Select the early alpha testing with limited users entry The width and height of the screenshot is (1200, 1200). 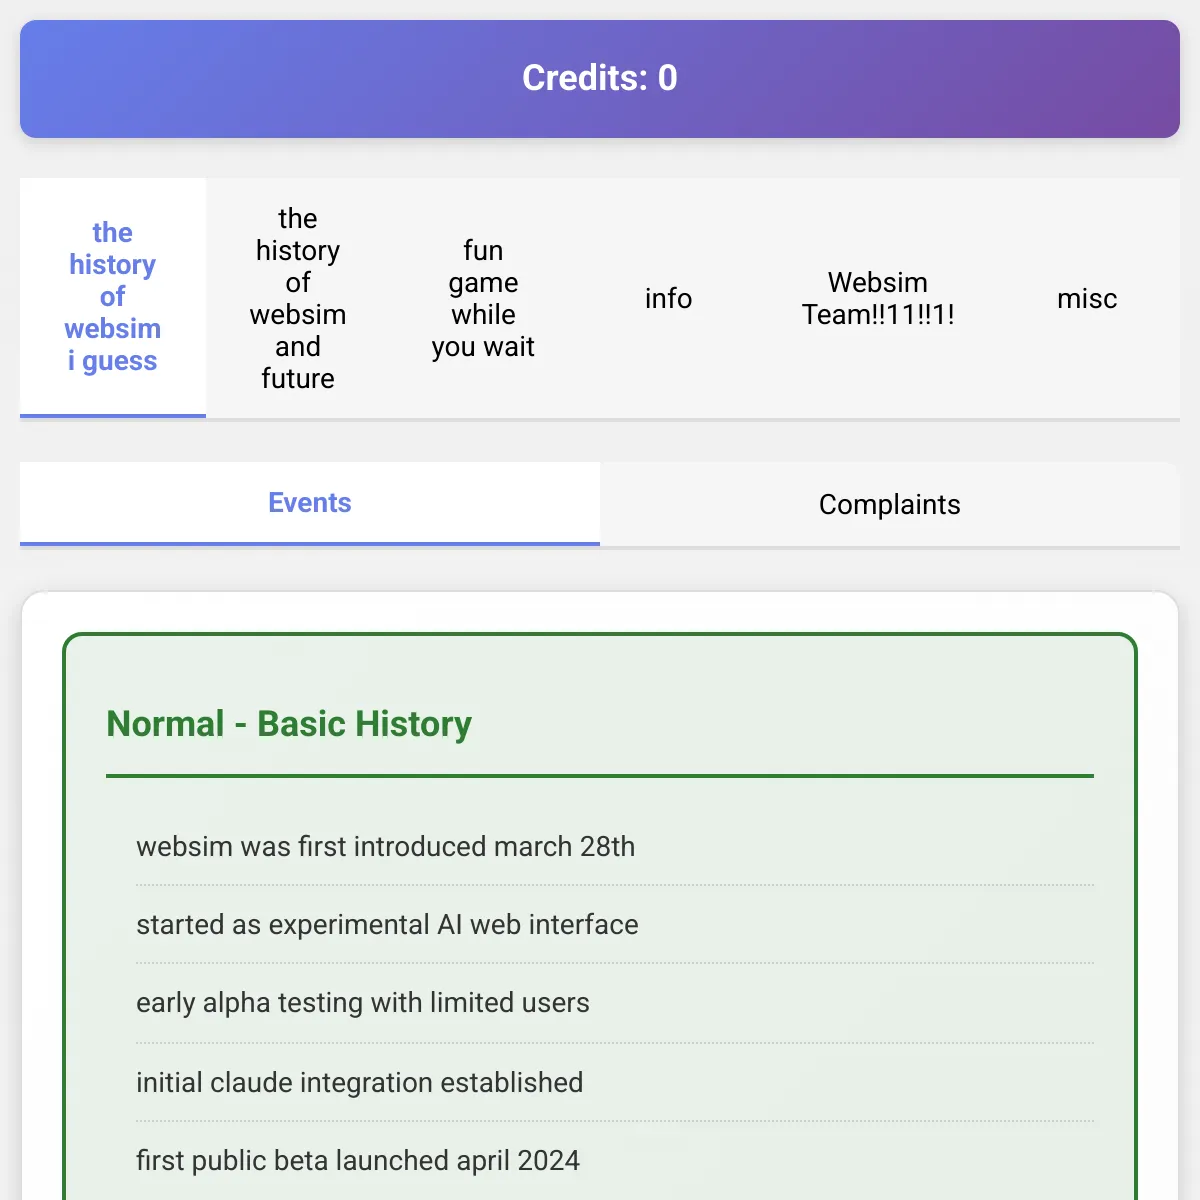coord(615,1002)
